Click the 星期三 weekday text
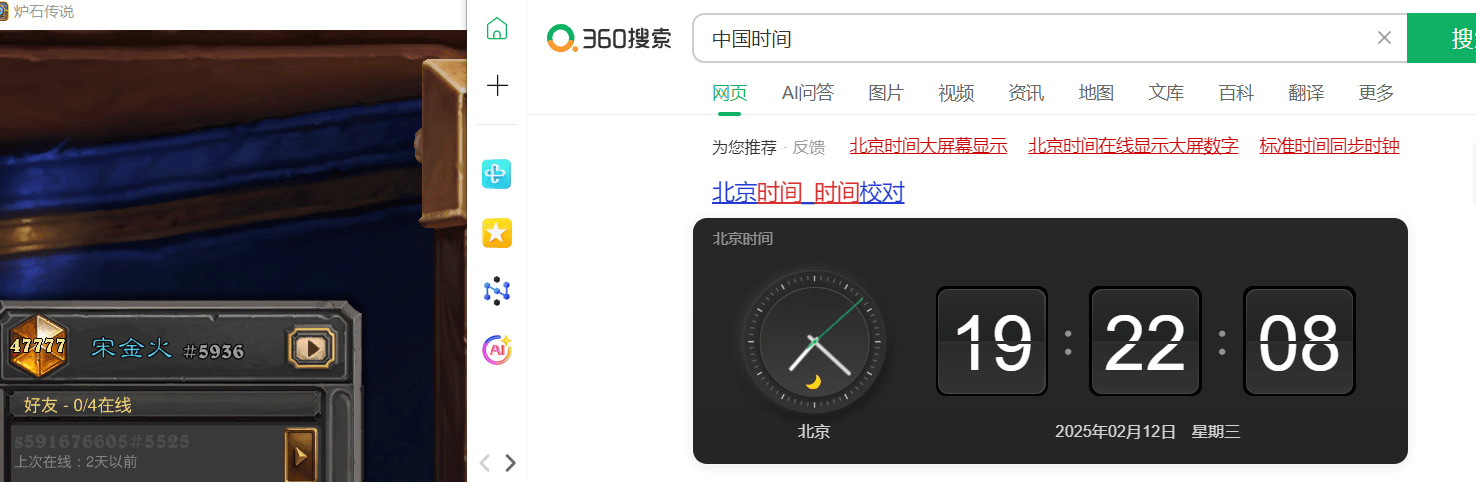 click(x=1216, y=432)
